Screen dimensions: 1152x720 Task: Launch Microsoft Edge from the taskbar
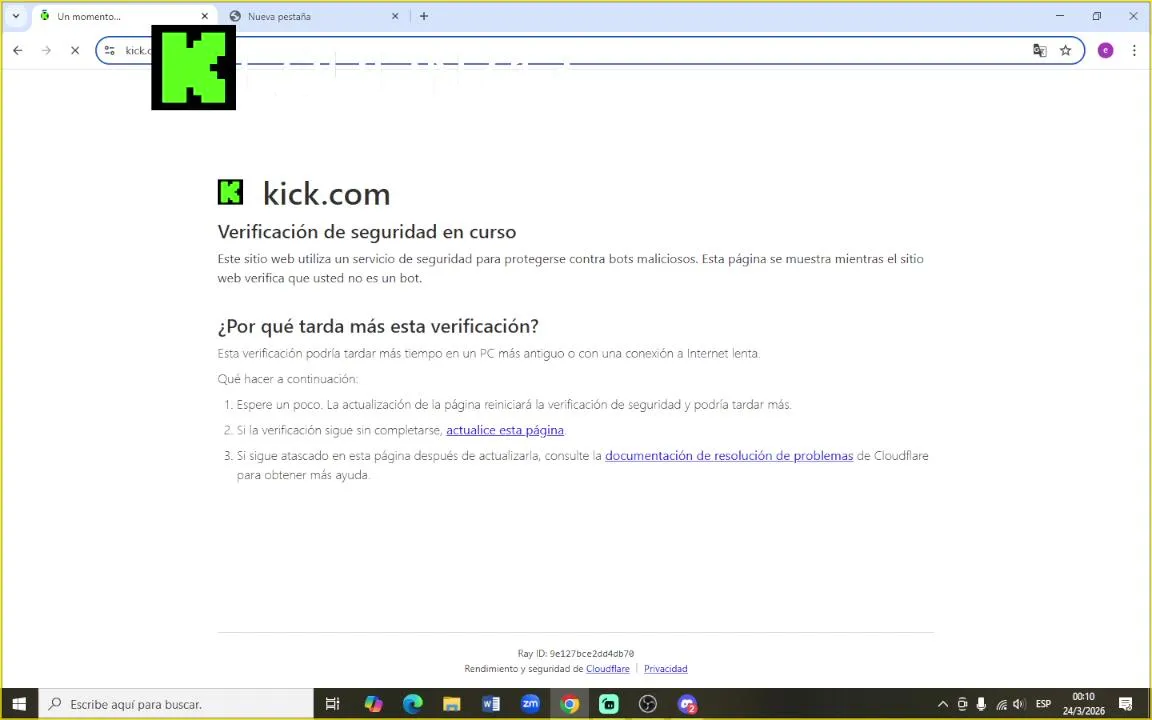(413, 704)
